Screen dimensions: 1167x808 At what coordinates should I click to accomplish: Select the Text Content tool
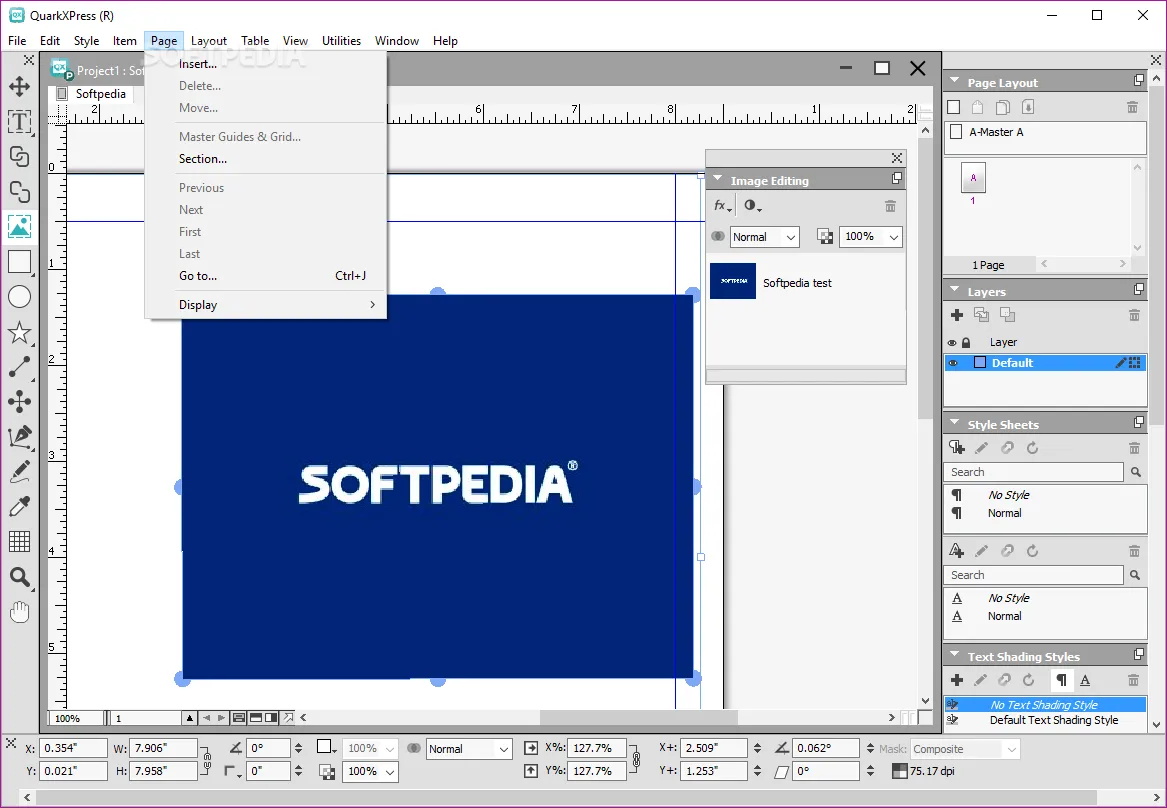coord(19,121)
